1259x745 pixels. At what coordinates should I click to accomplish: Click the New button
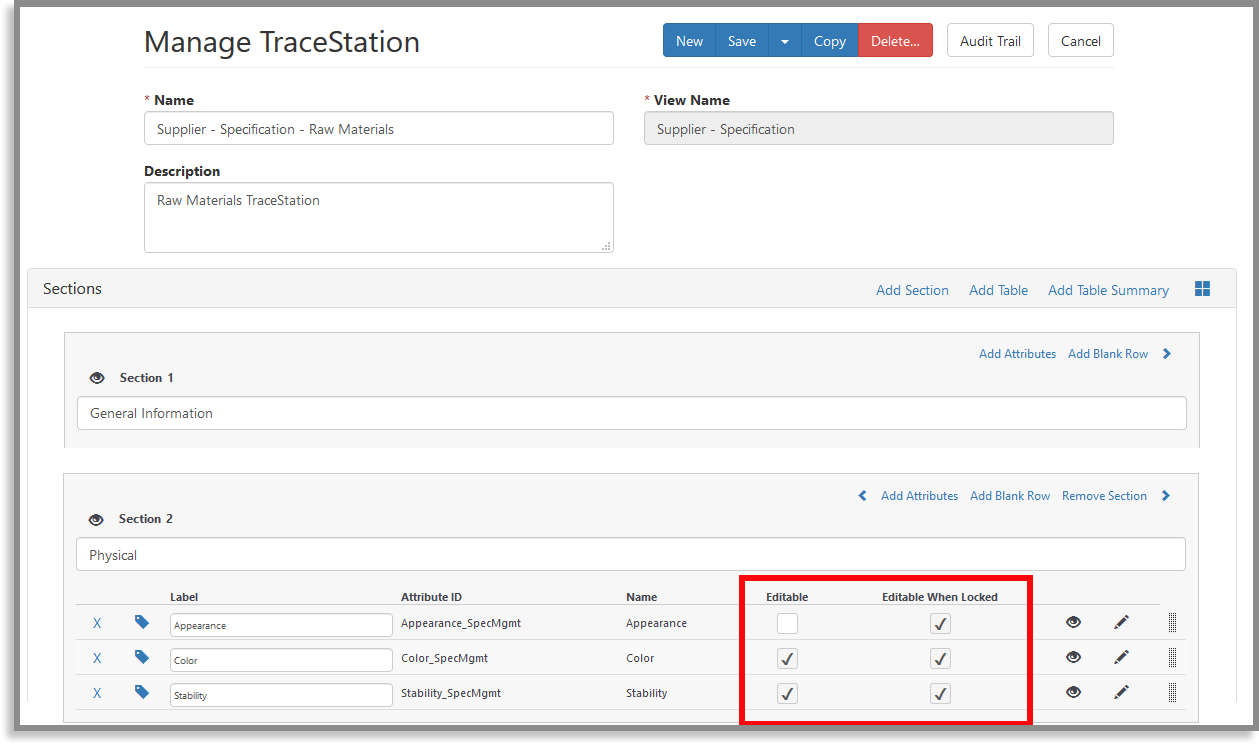pos(689,41)
